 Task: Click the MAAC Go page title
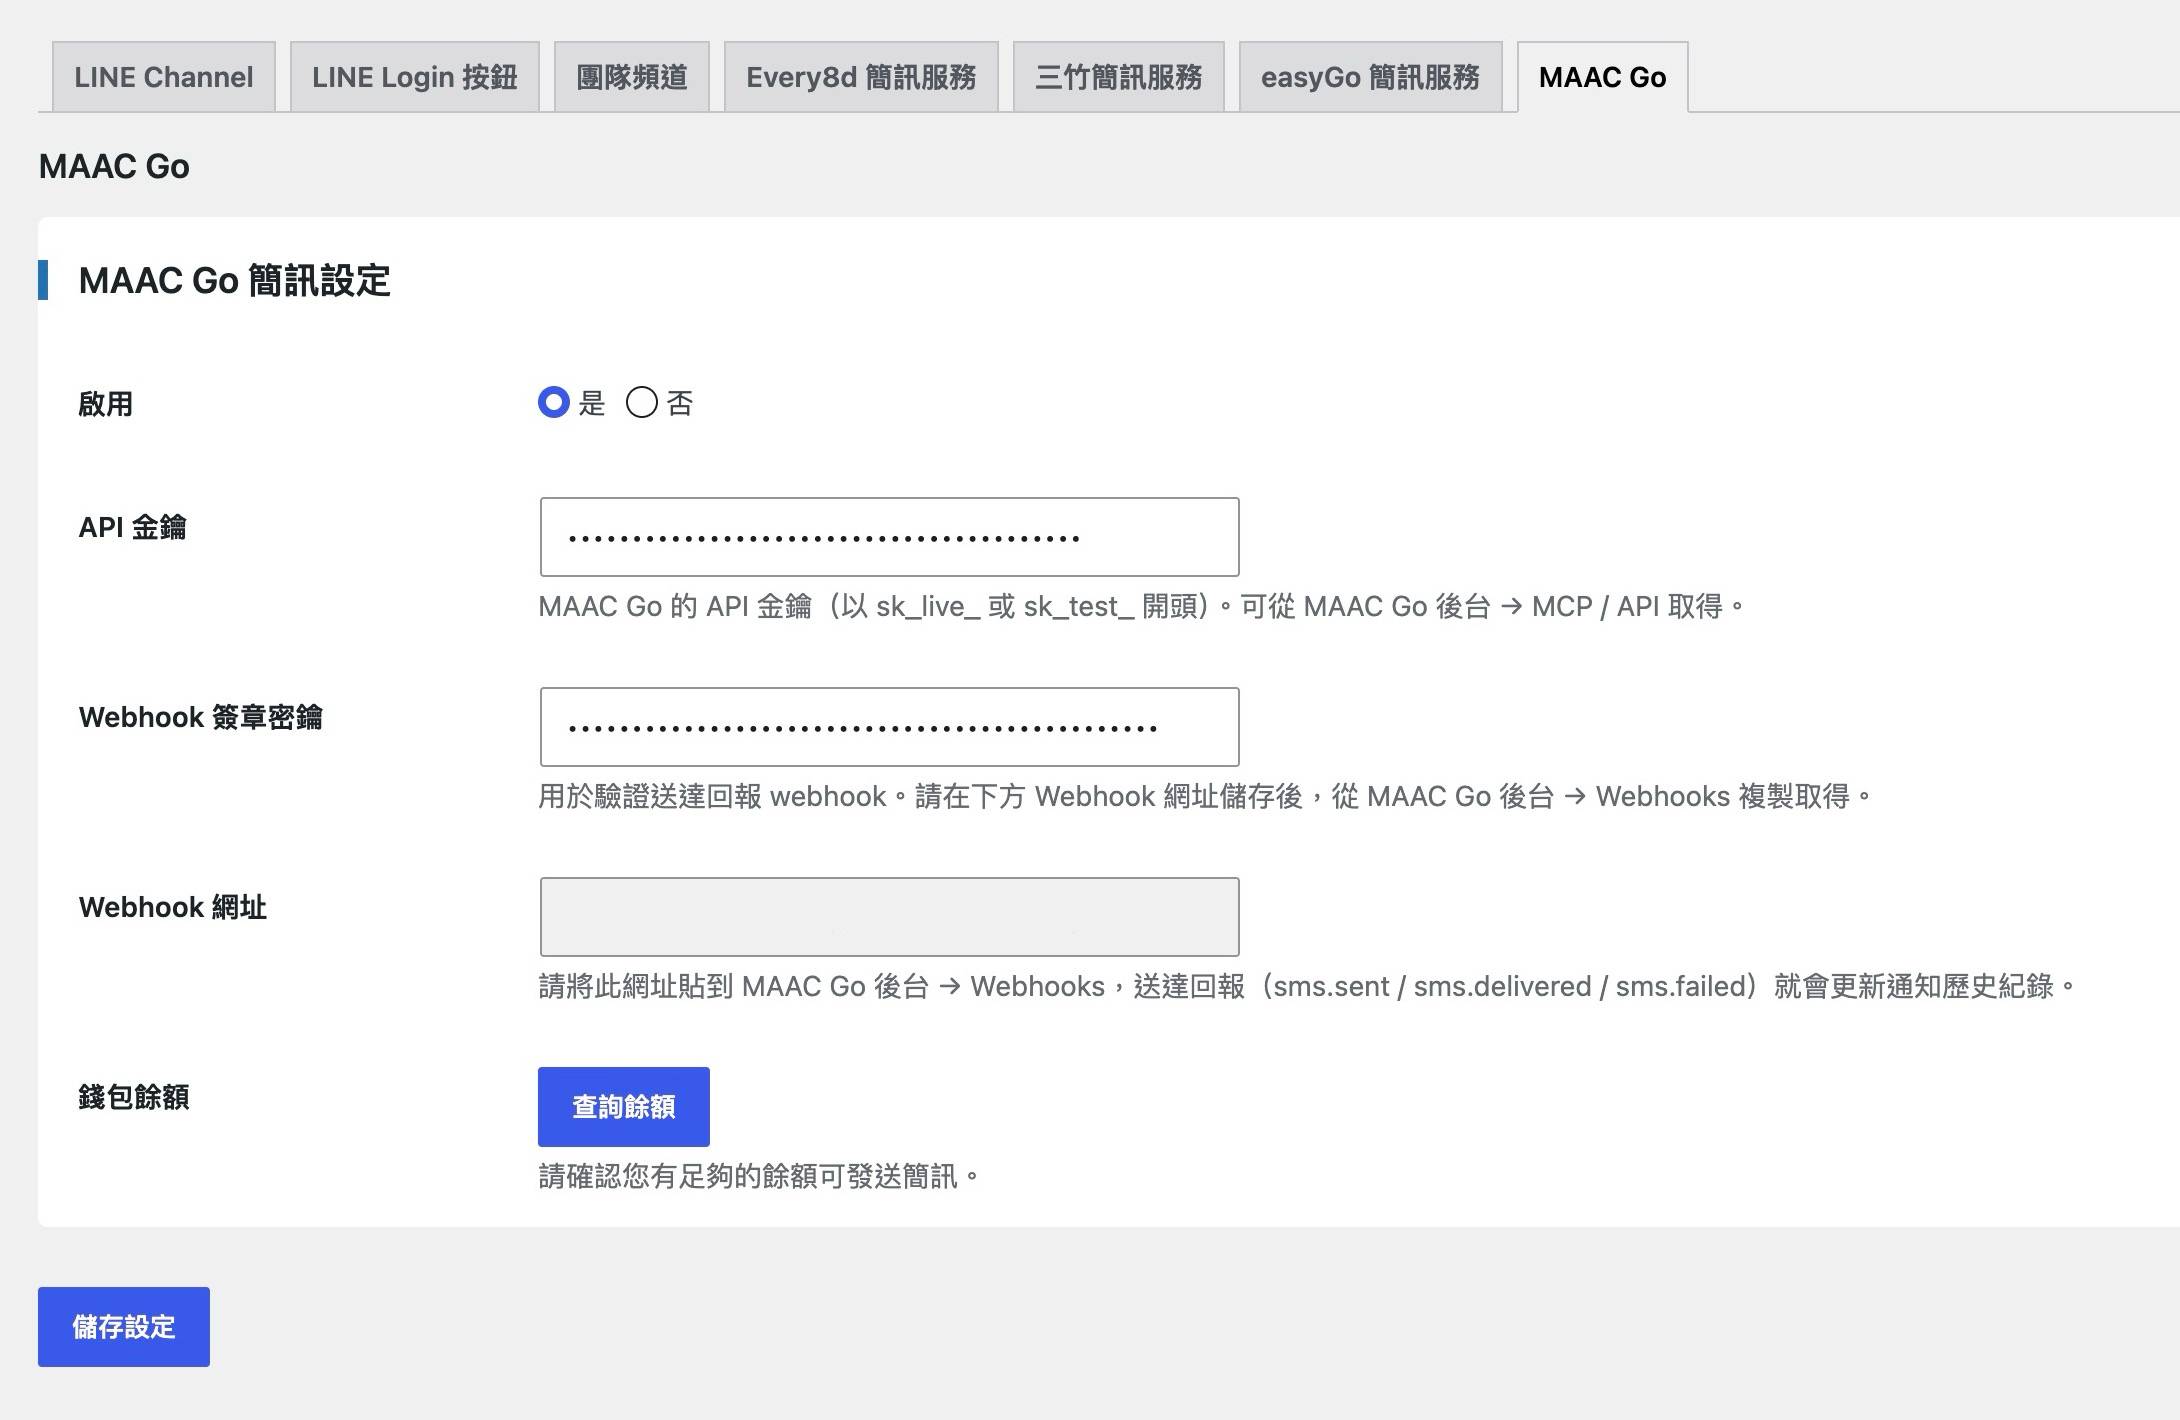tap(114, 166)
